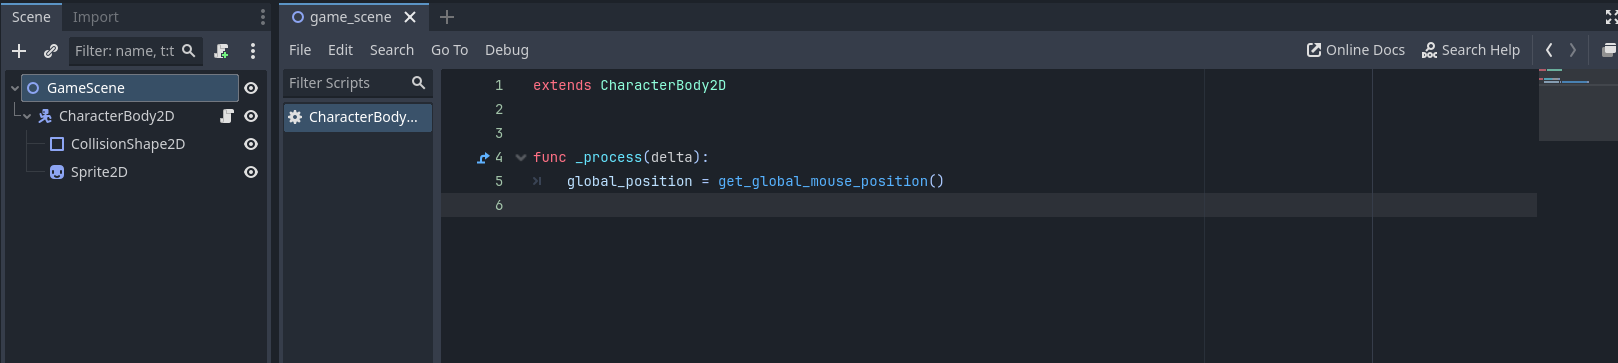1618x363 pixels.
Task: Open the script icon on CharacterBody2D node
Action: (x=227, y=116)
